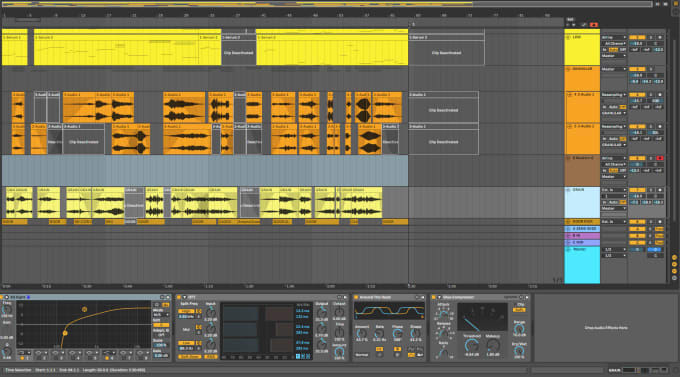Image resolution: width=680 pixels, height=377 pixels.
Task: Click the Normal button in Auto Pan
Action: click(362, 355)
